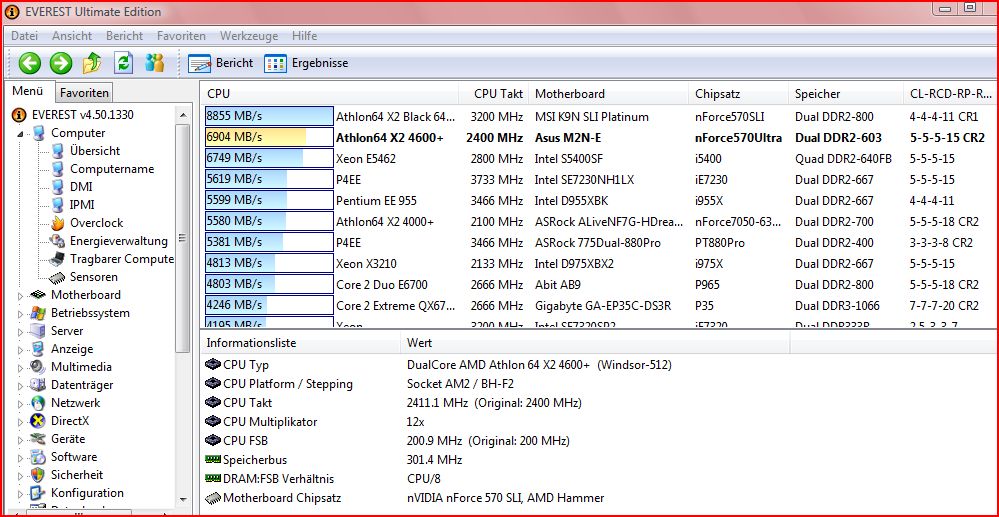Click the refresh icon in toolbar
Viewport: 999px width, 517px height.
tap(124, 62)
